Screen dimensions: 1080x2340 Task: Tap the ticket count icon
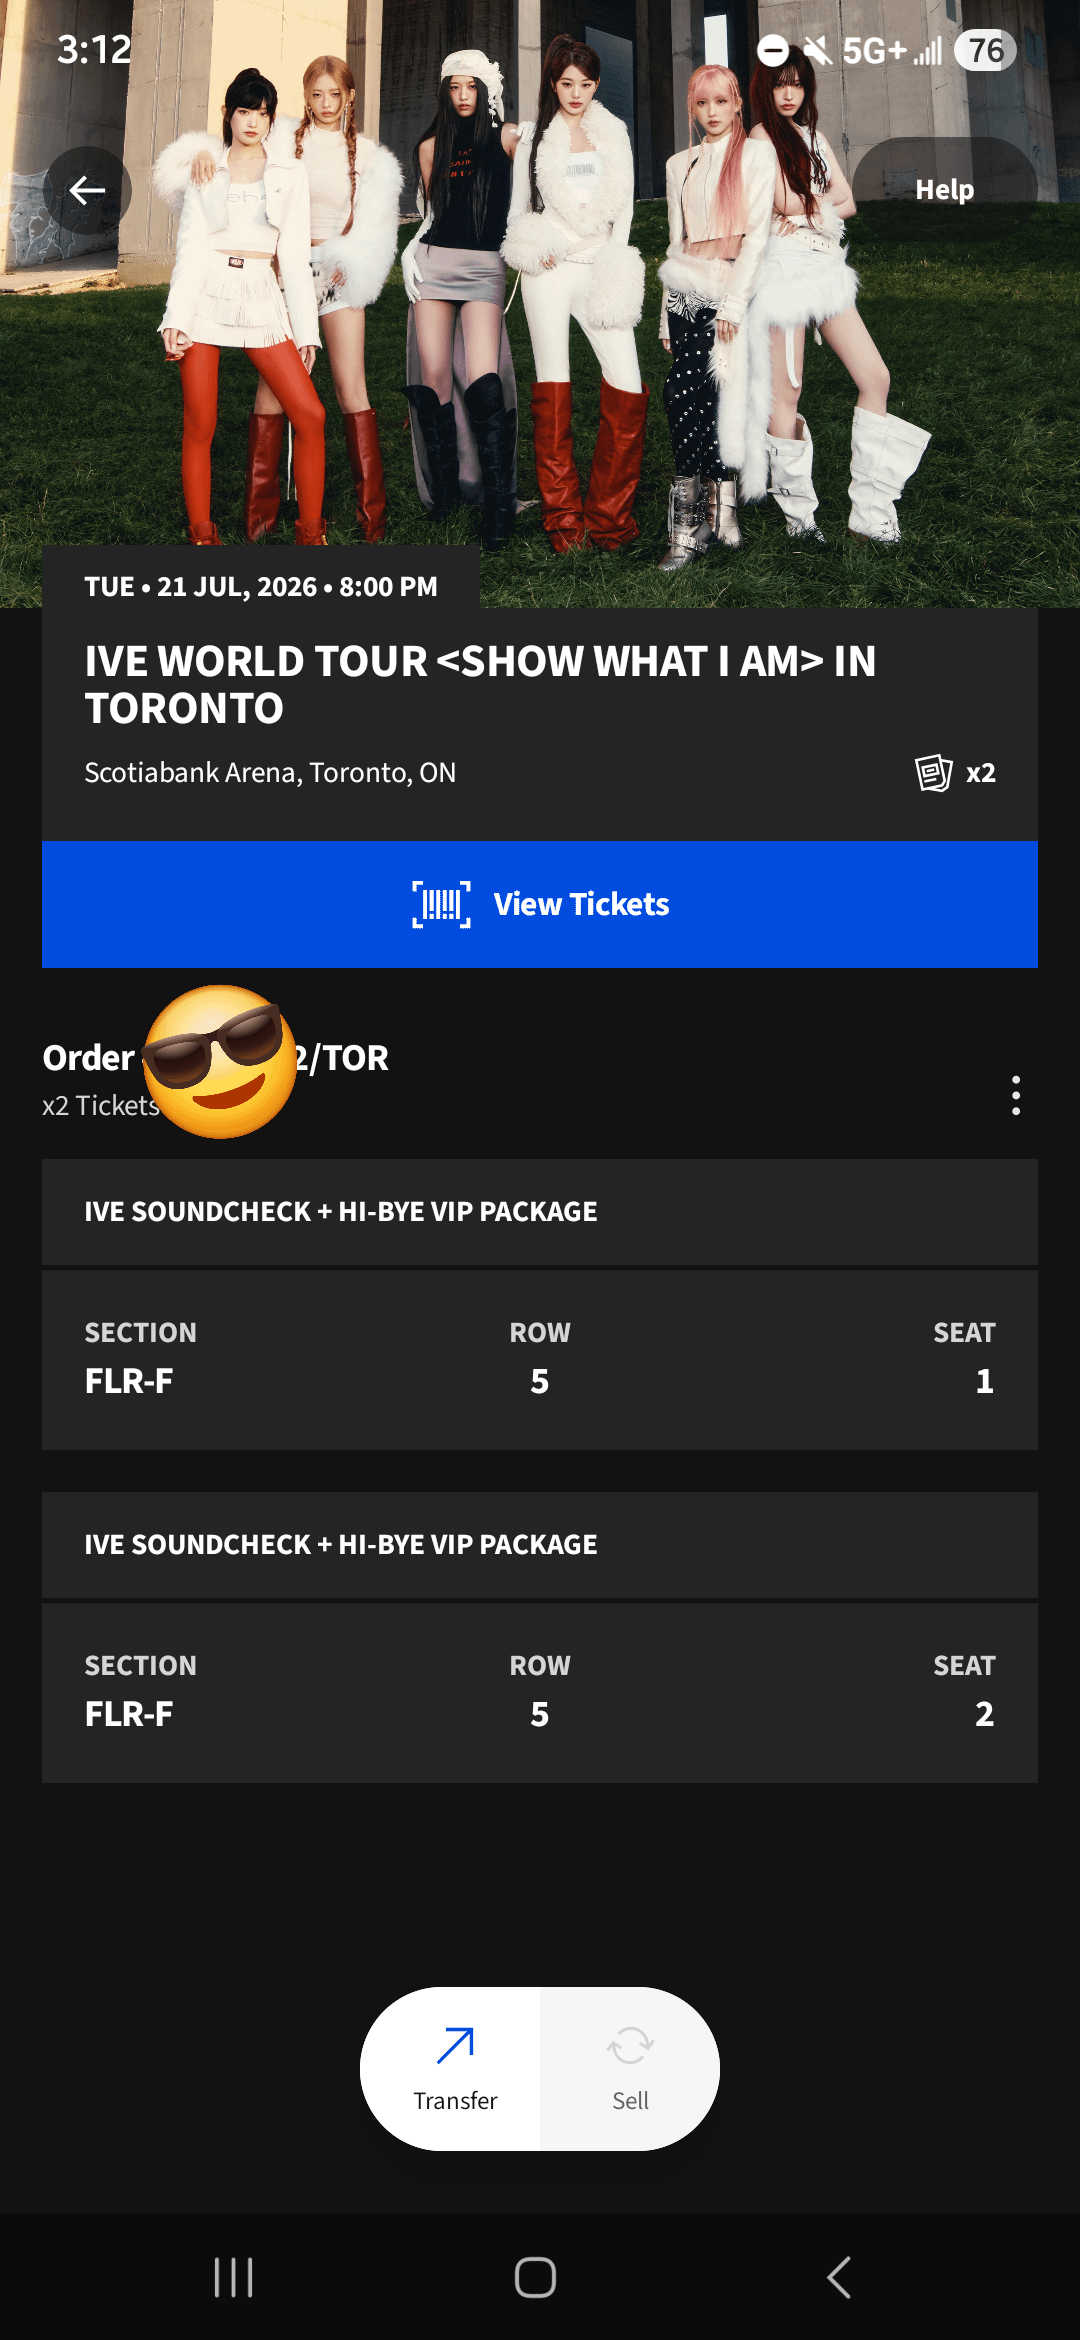934,773
